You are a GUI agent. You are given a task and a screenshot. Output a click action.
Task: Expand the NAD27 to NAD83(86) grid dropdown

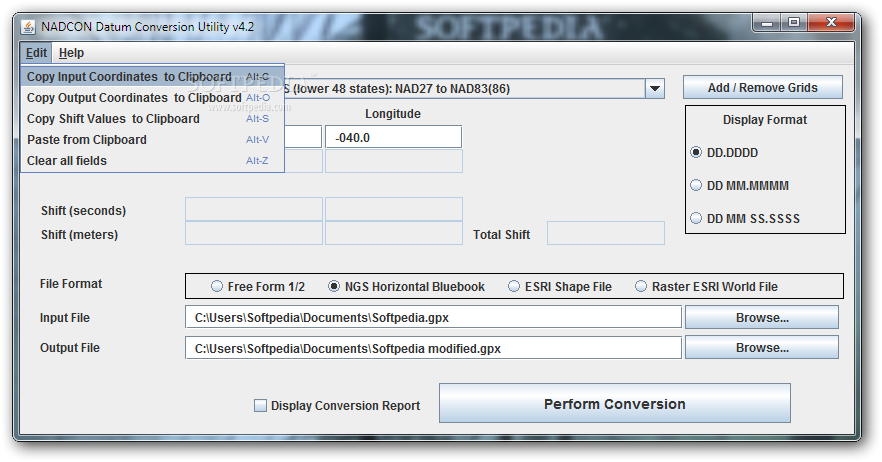coord(655,88)
